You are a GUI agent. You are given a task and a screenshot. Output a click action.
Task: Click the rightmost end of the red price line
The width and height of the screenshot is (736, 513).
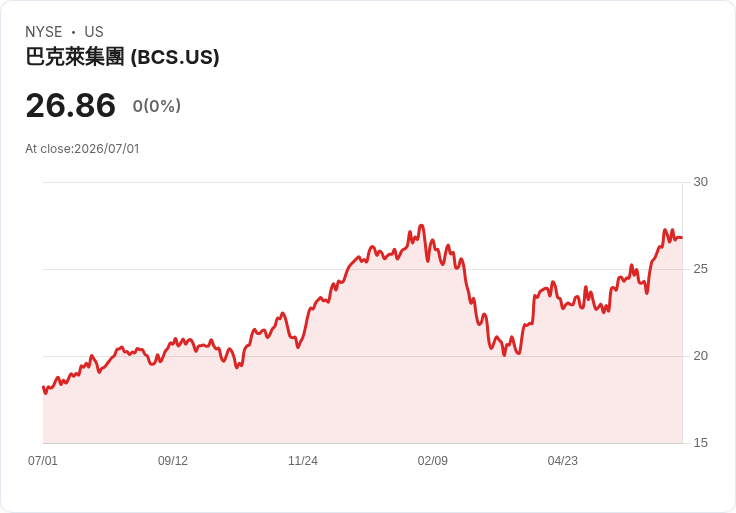point(682,237)
